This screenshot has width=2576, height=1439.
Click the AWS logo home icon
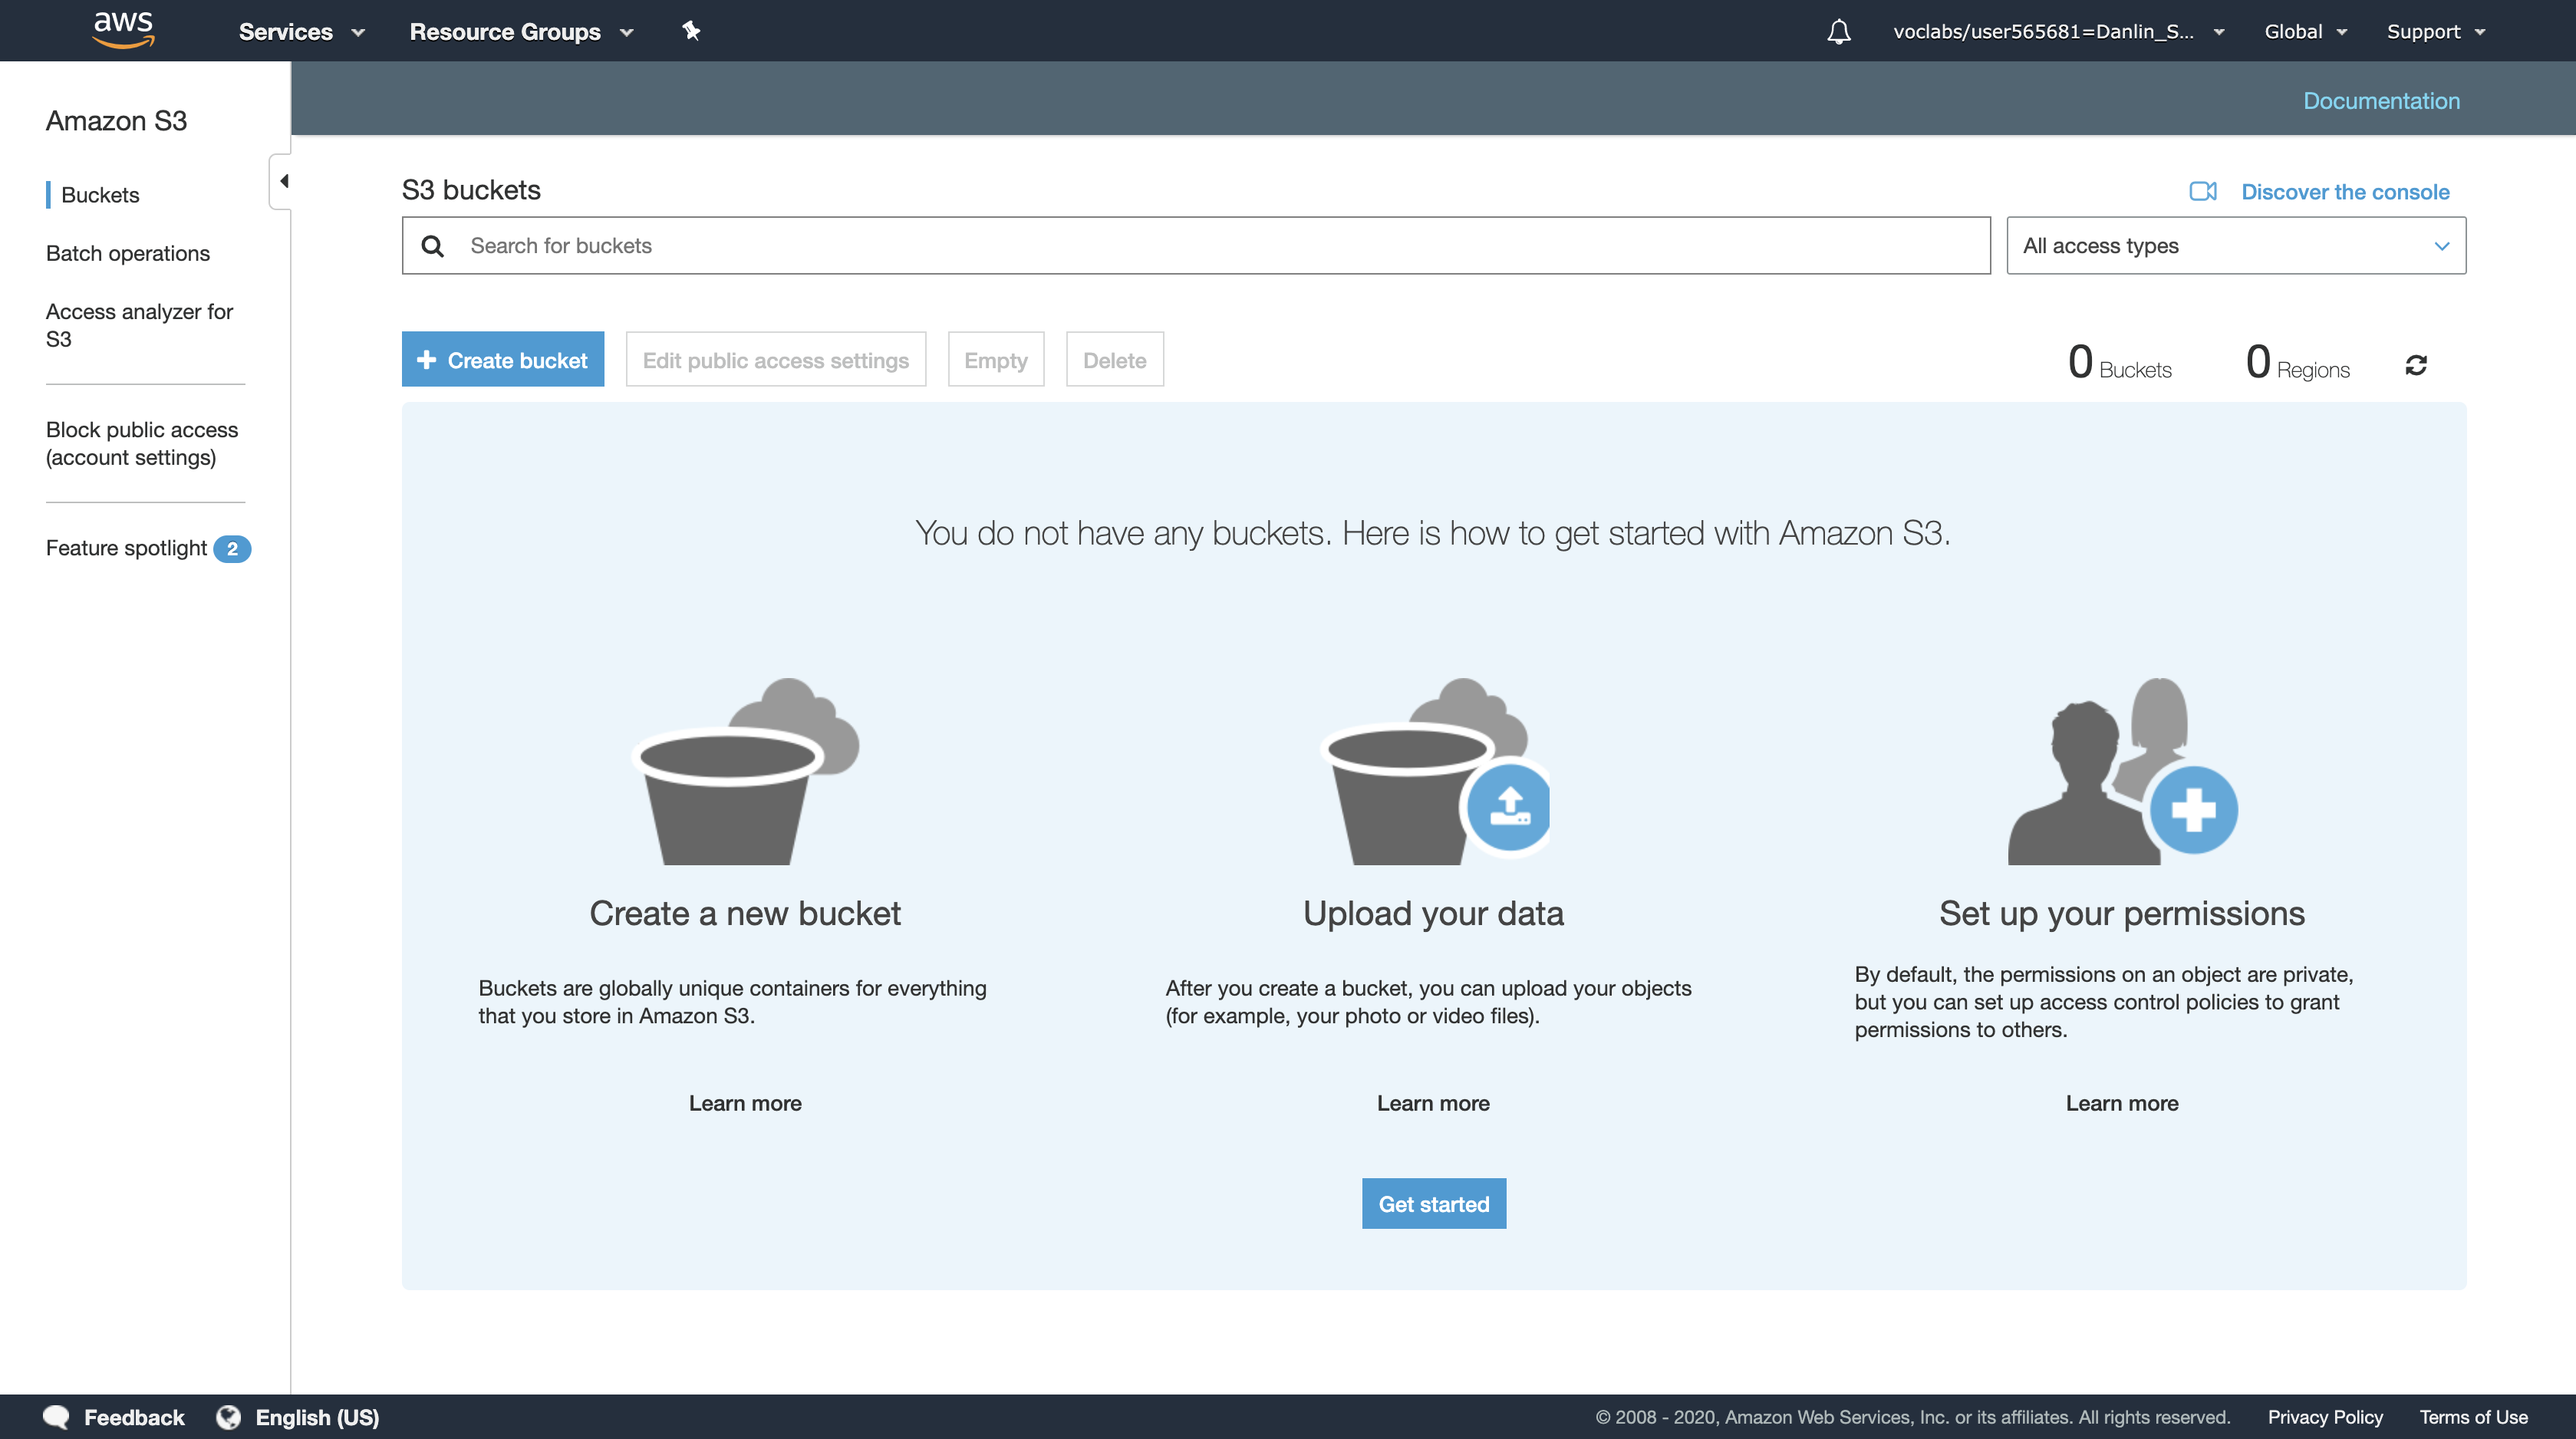pos(123,30)
